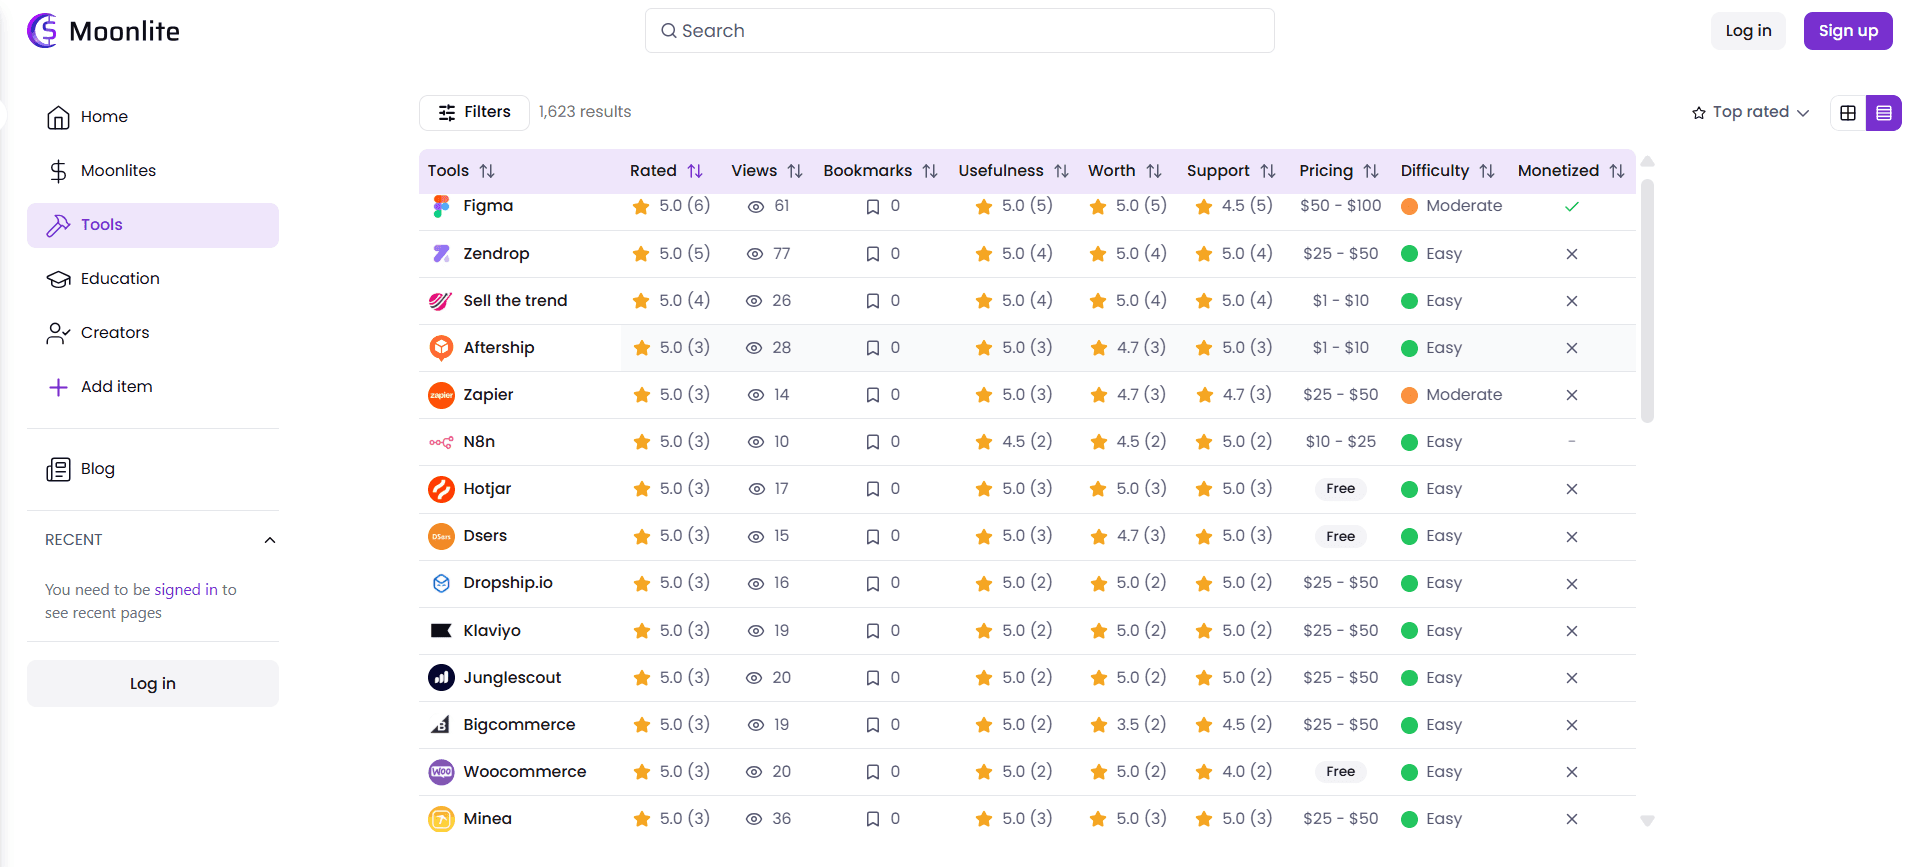Focus the Search input field
Image resolution: width=1919 pixels, height=867 pixels.
point(960,31)
